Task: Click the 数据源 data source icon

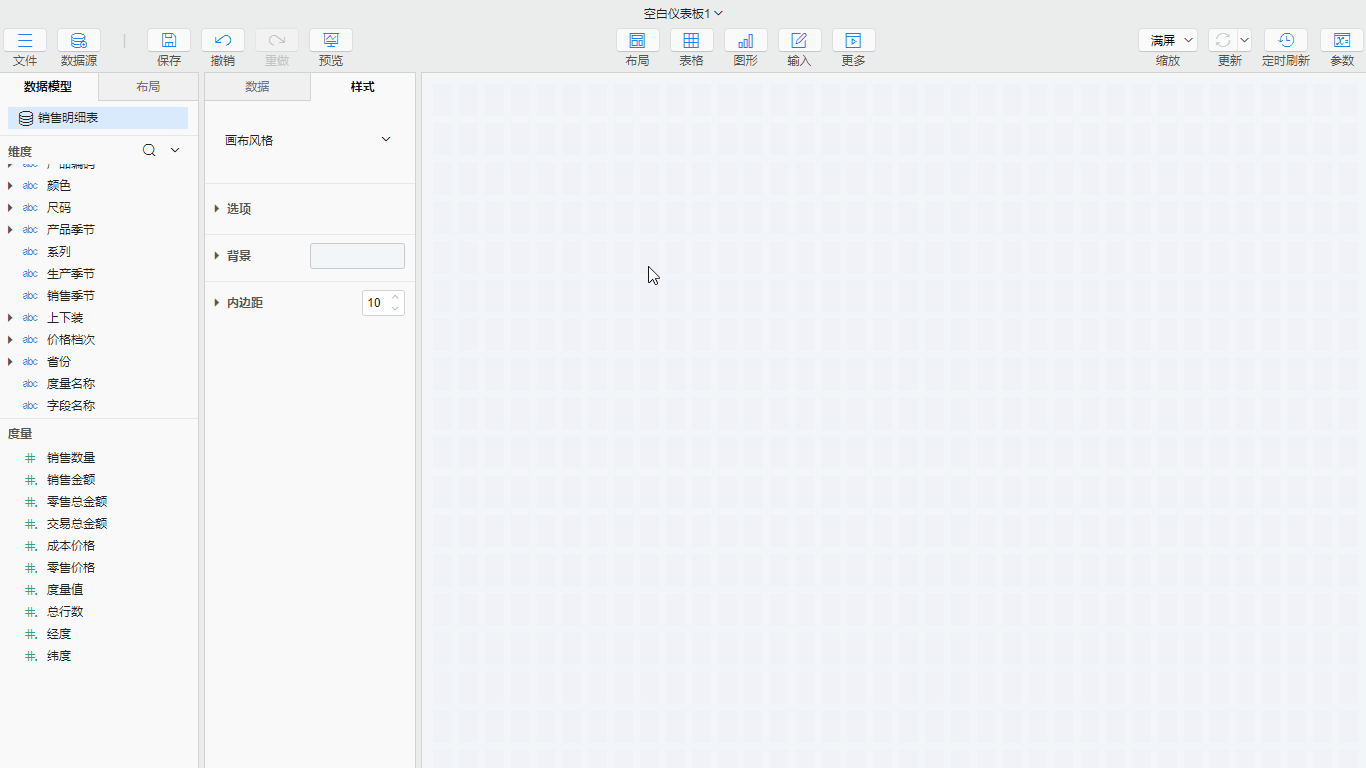Action: pyautogui.click(x=79, y=41)
